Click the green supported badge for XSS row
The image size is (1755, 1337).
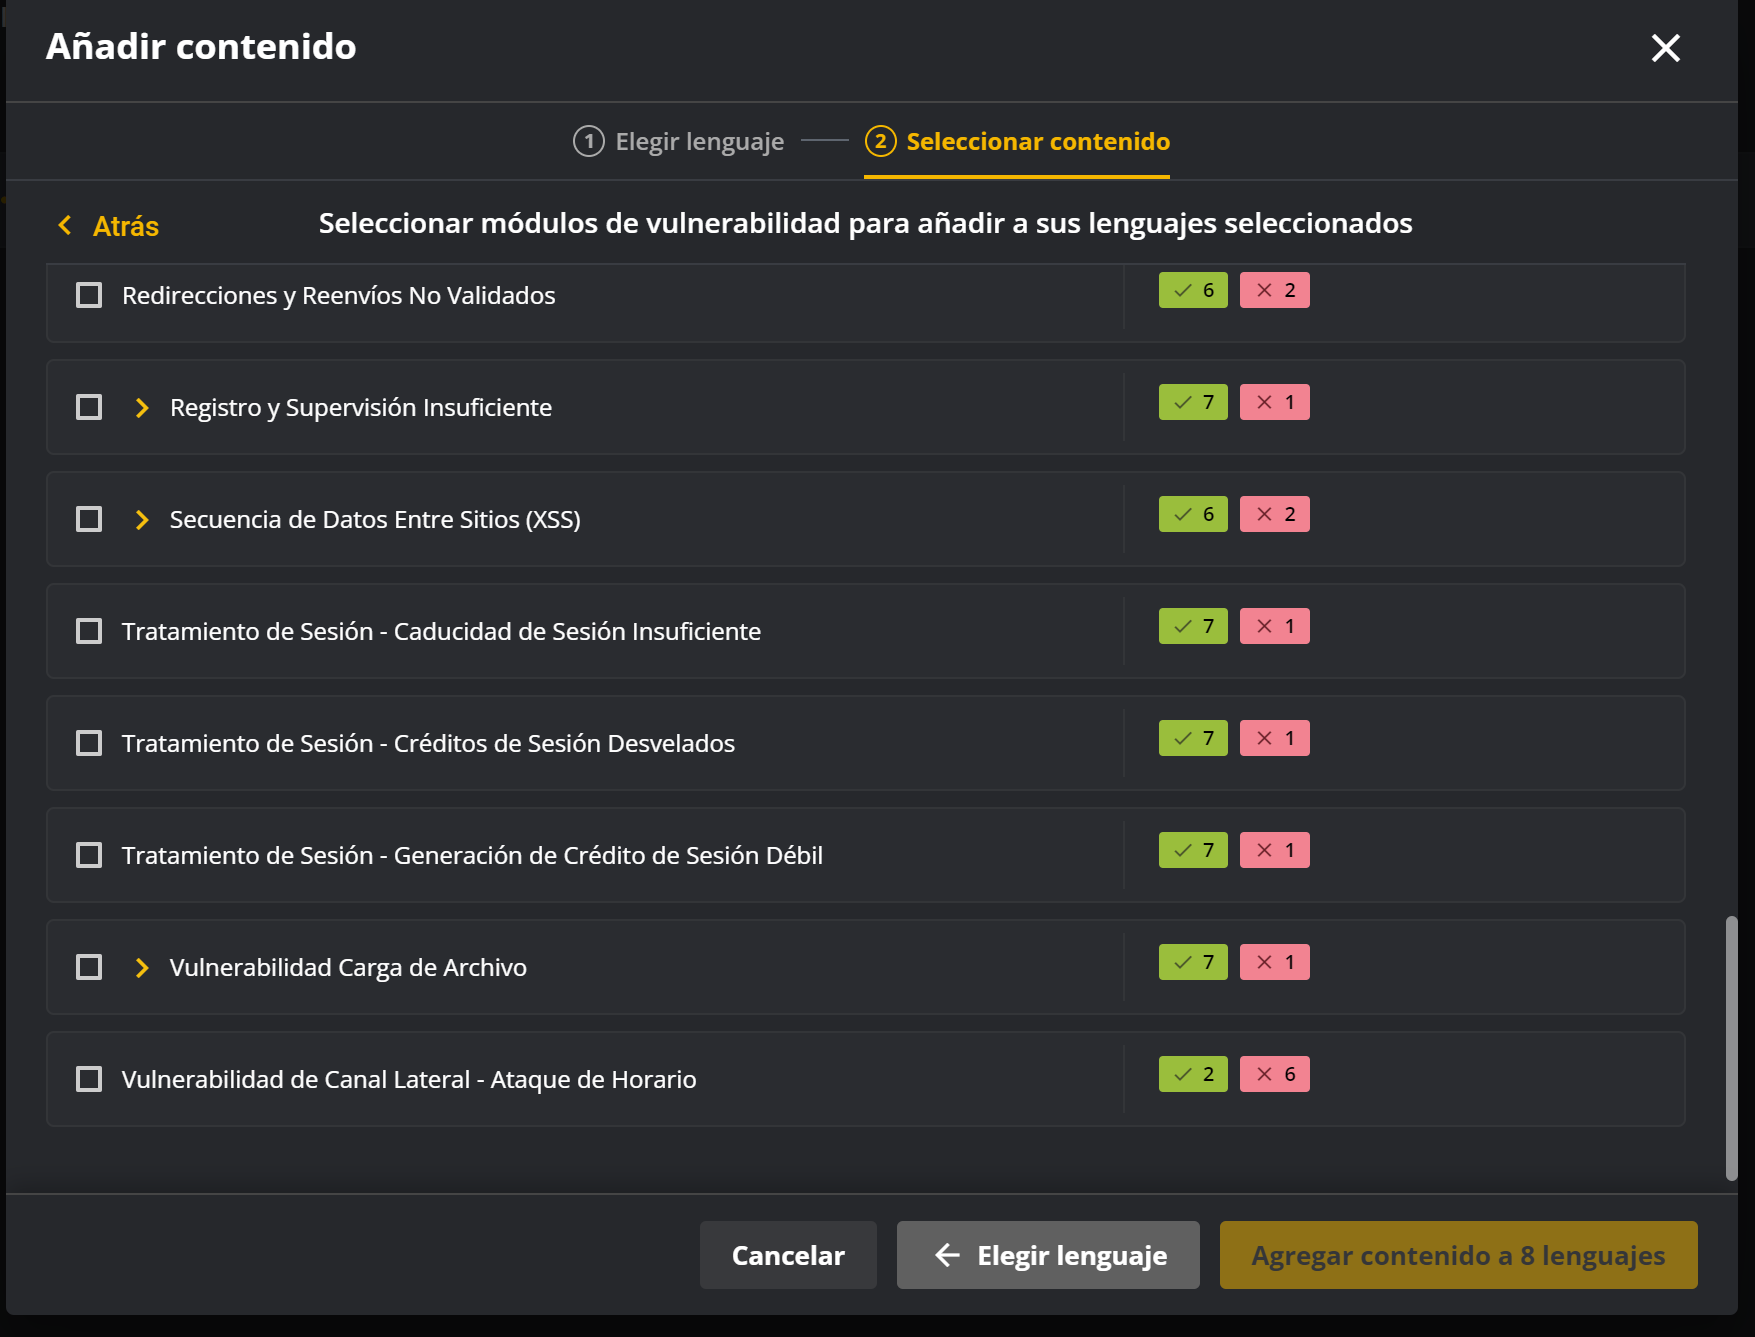(x=1193, y=514)
